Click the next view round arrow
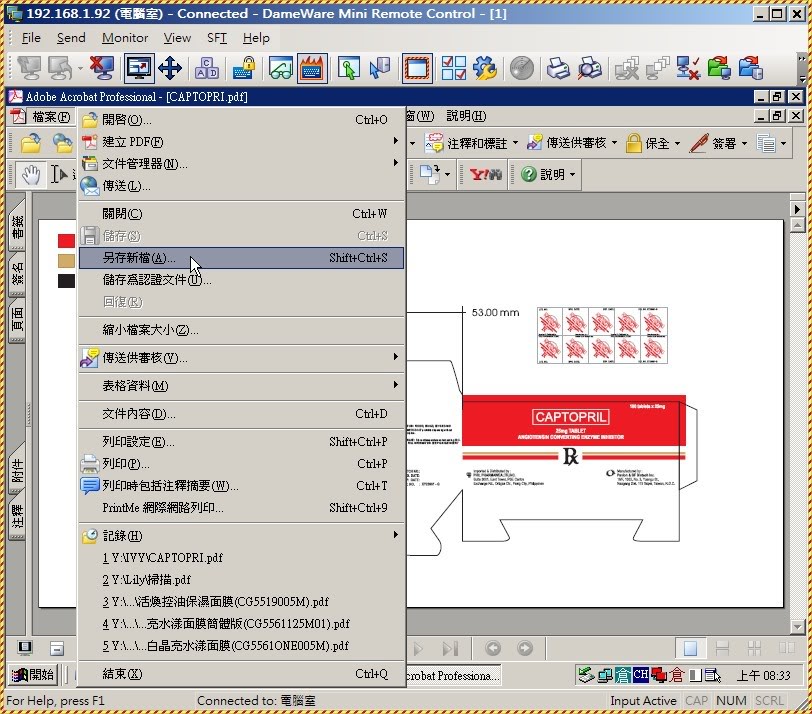The height and width of the screenshot is (714, 812). (525, 648)
